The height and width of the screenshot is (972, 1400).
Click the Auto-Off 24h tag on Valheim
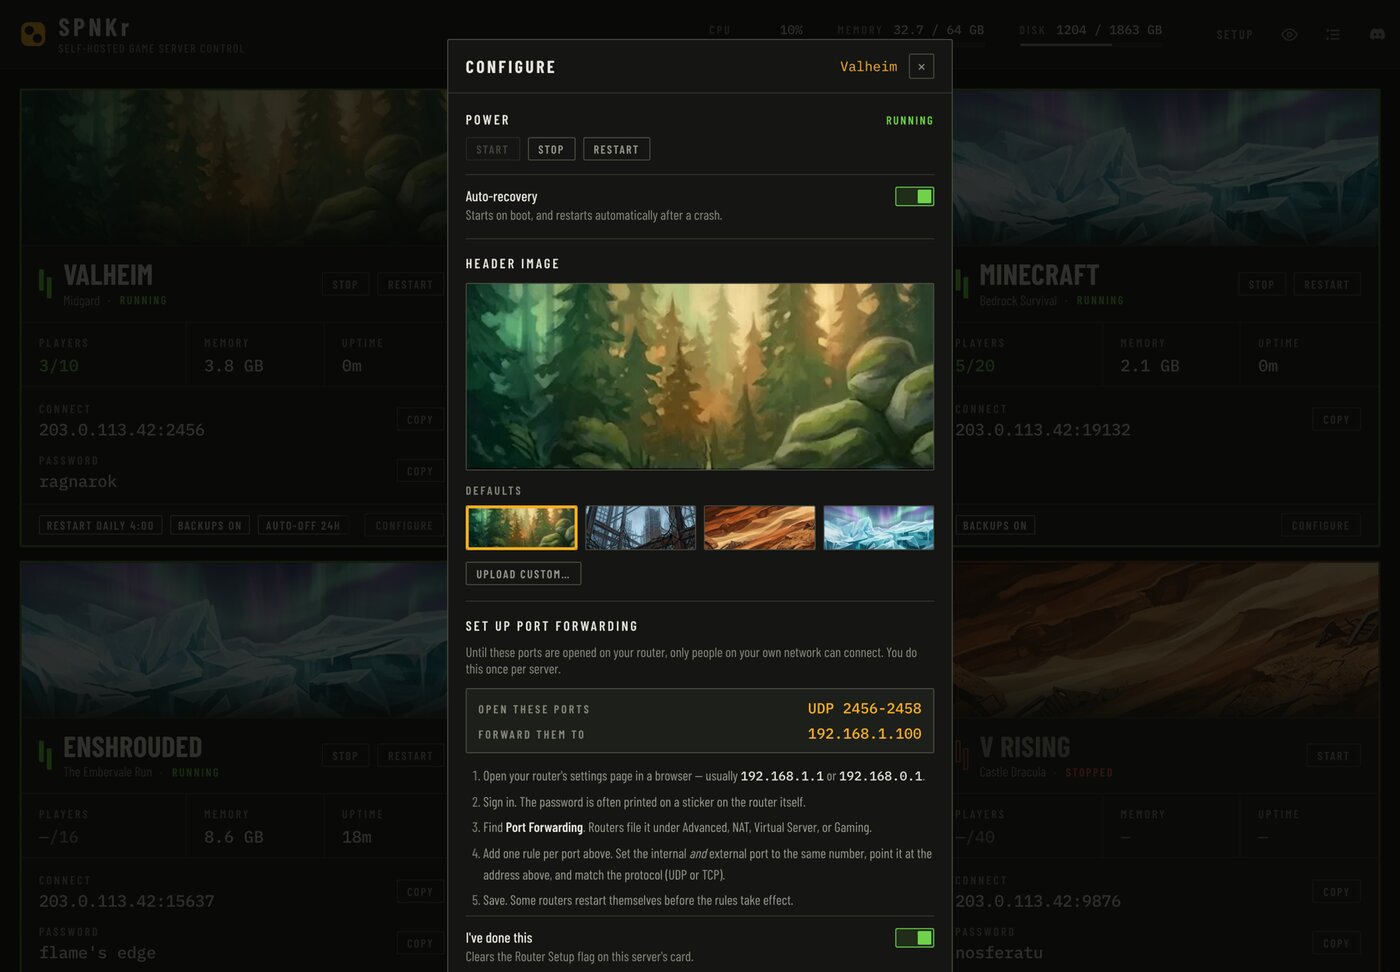click(x=303, y=526)
